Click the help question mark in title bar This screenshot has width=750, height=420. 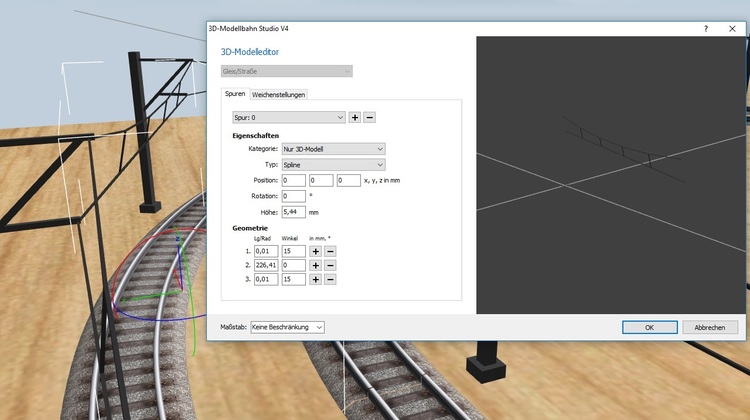point(706,29)
